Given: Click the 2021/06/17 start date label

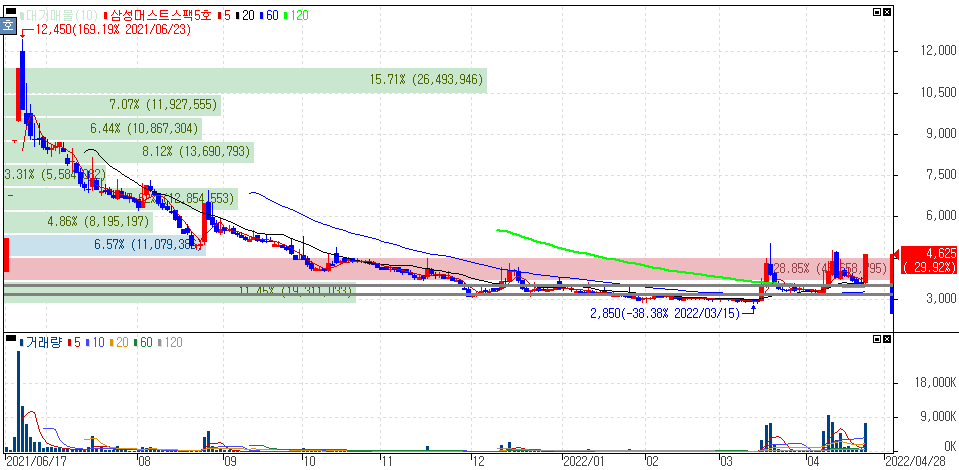Looking at the screenshot, I should pos(36,460).
